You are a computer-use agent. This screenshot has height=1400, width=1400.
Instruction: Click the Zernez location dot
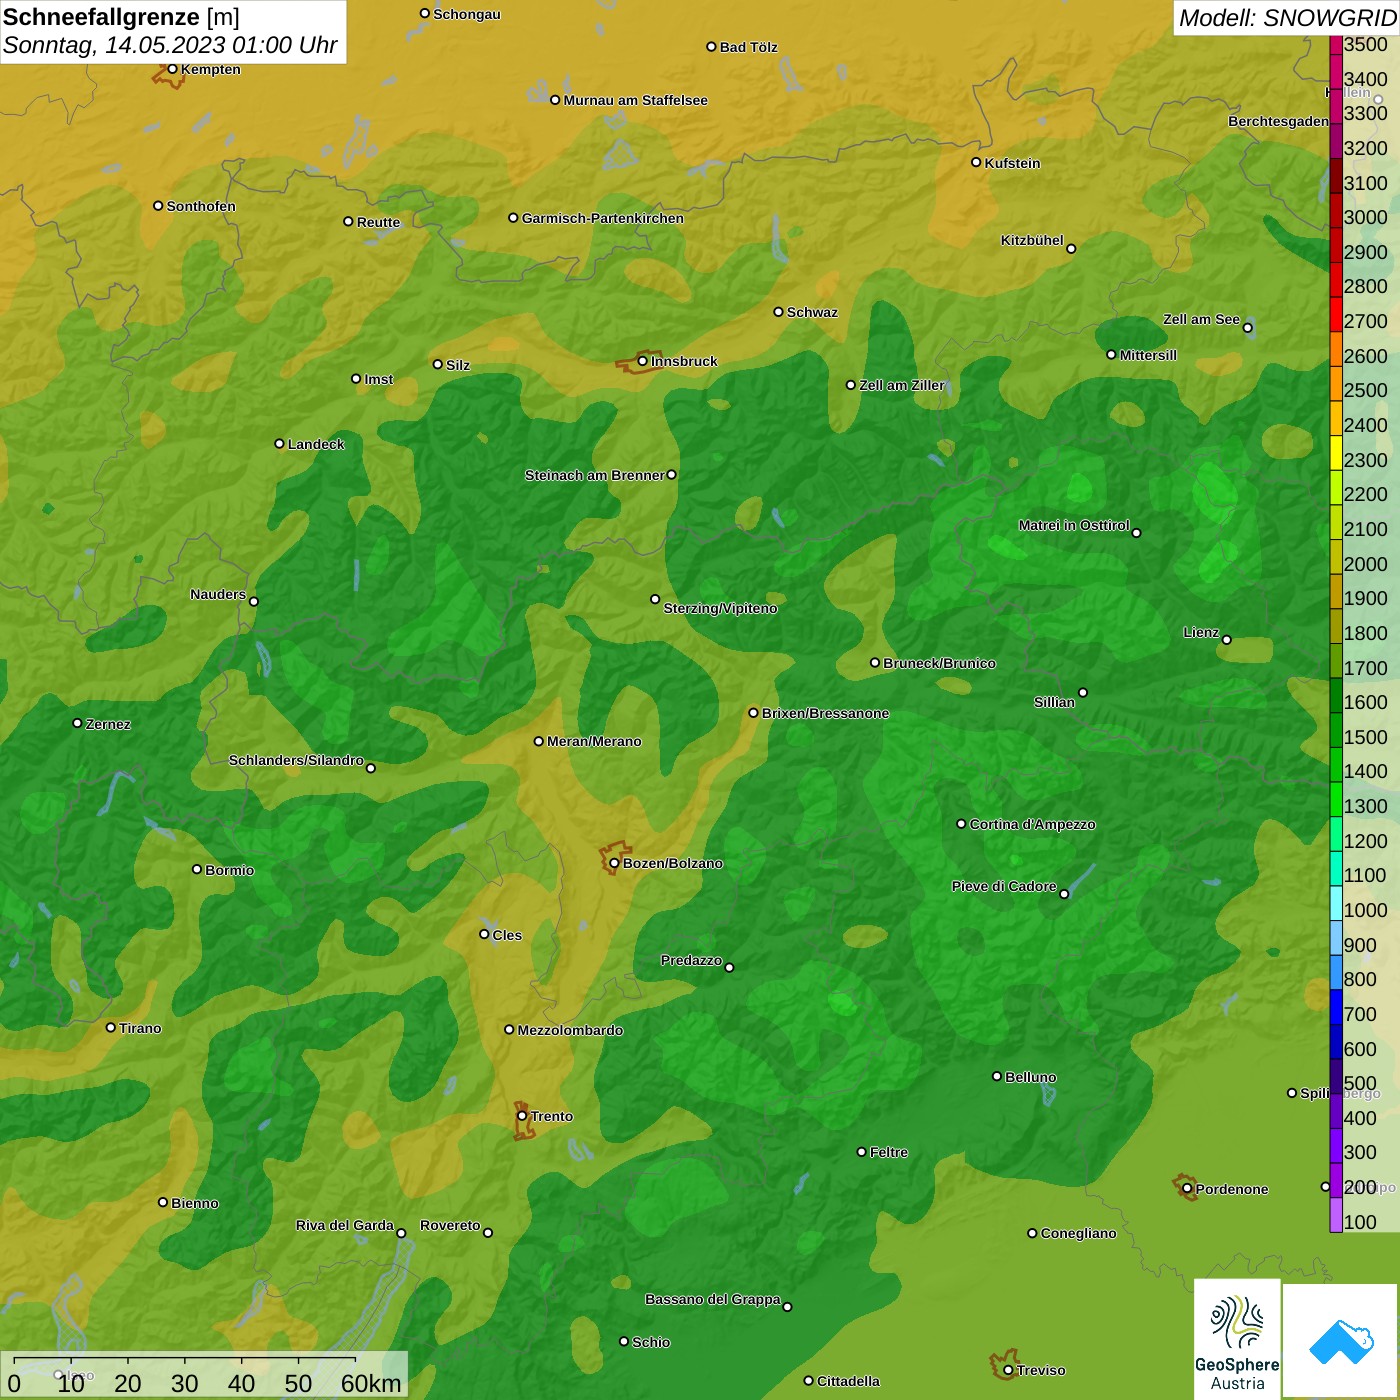pos(77,723)
